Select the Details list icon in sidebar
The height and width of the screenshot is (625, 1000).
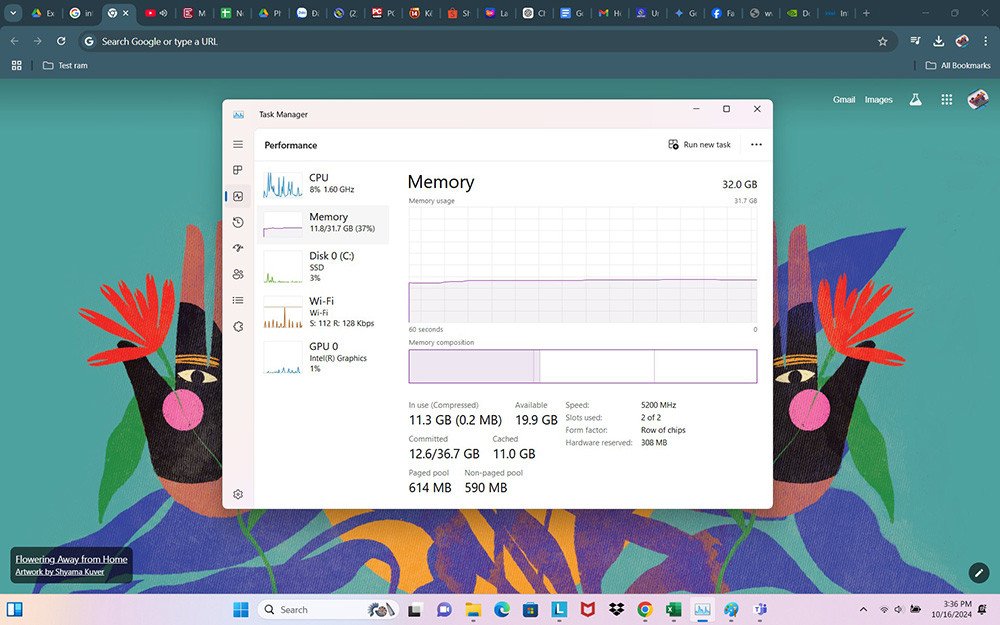coord(238,300)
